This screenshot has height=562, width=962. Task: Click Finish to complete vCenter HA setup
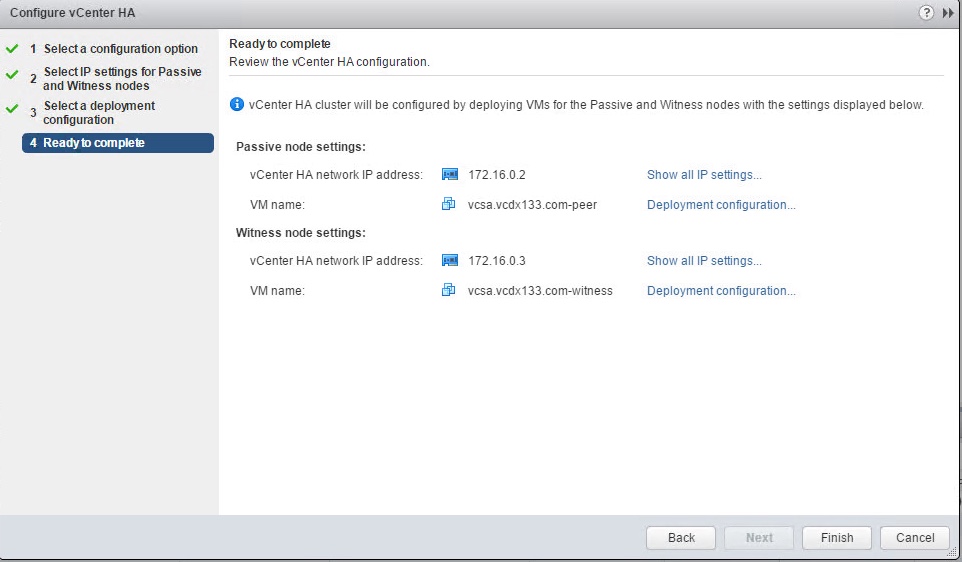coord(837,538)
